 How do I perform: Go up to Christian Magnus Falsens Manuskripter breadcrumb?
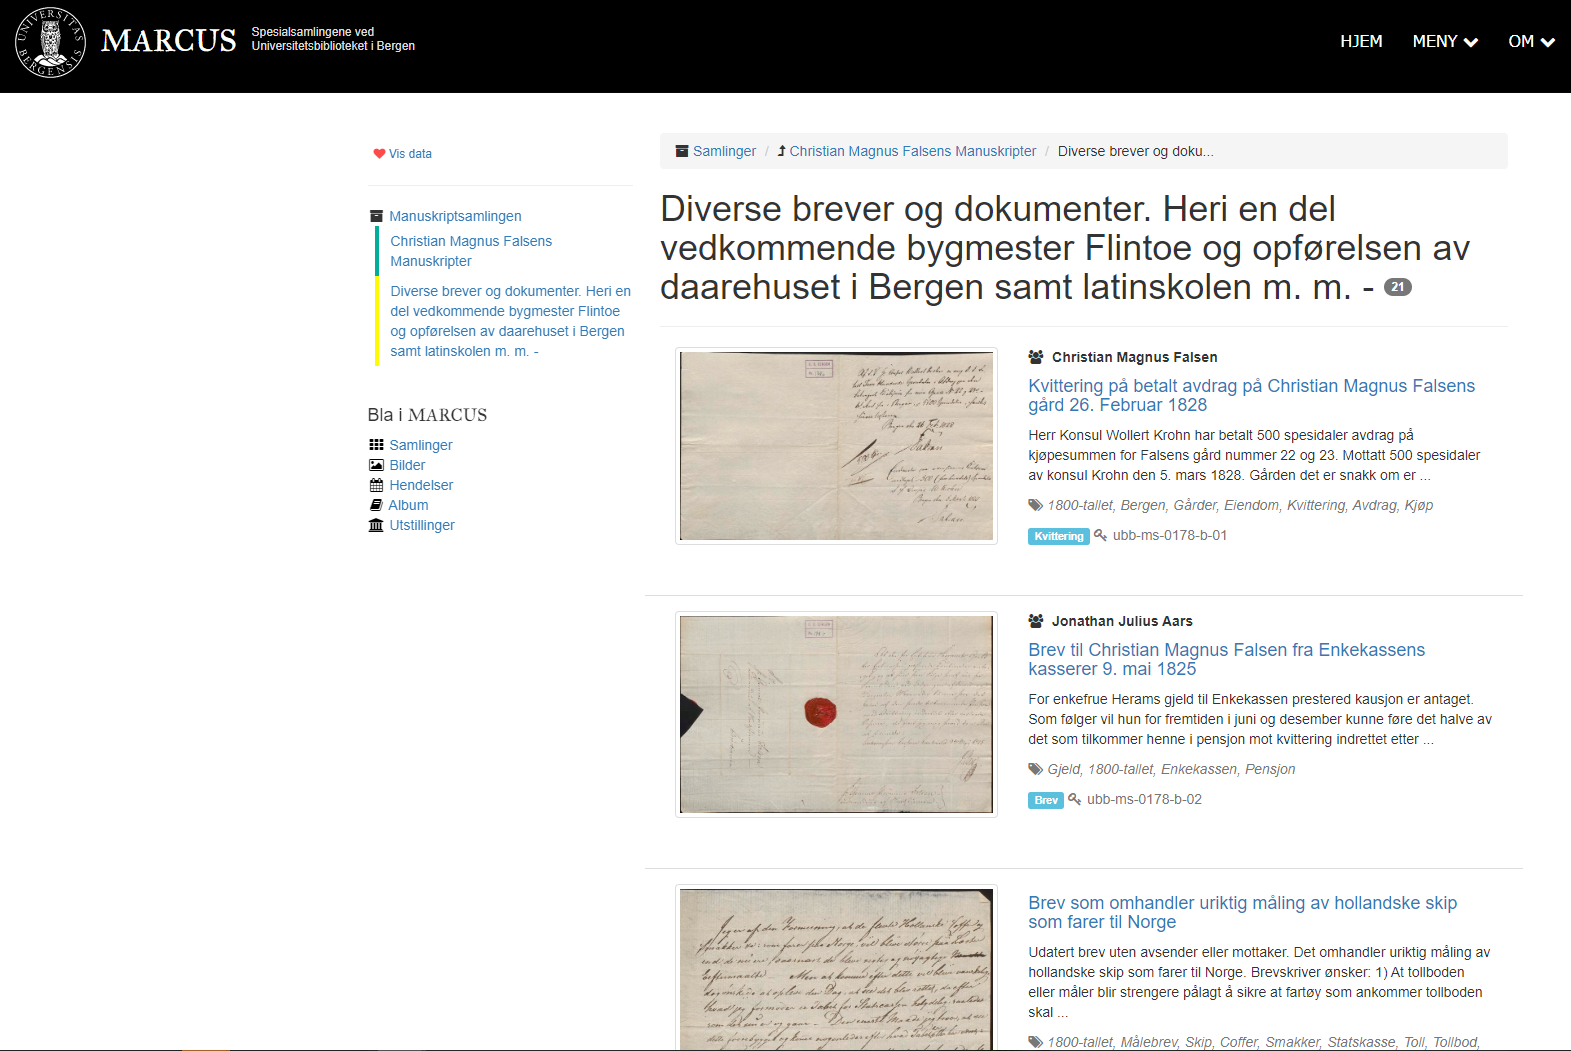click(913, 151)
